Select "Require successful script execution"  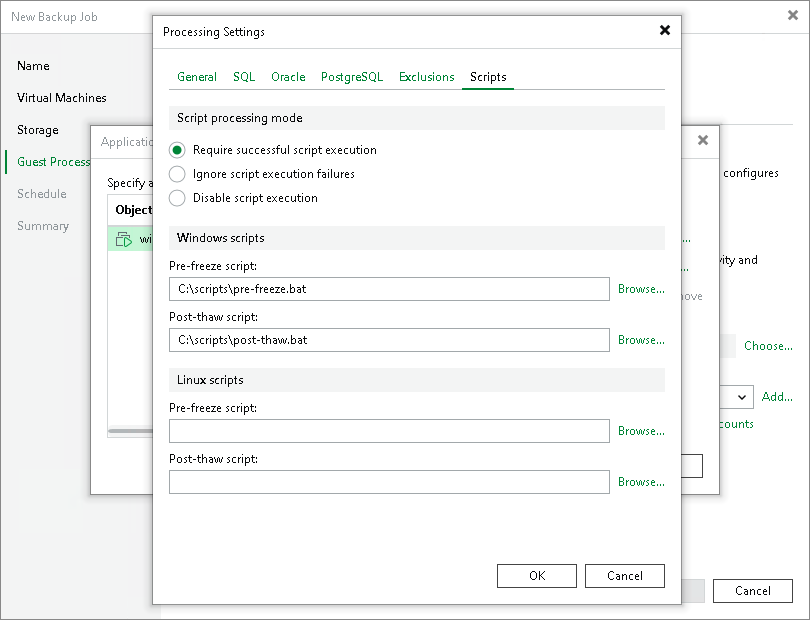click(175, 150)
